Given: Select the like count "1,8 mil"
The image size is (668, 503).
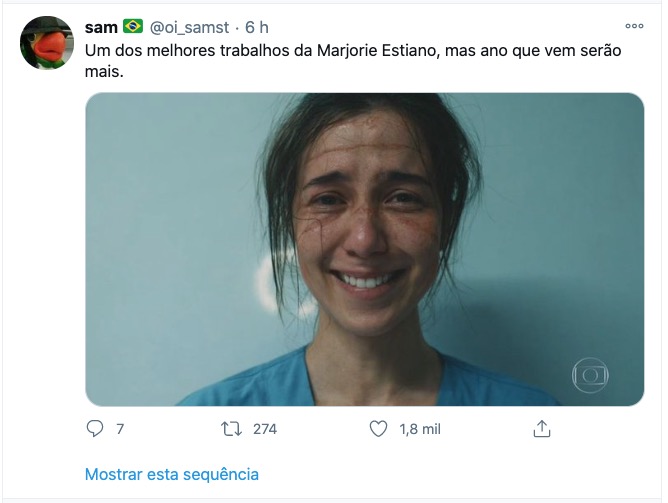Looking at the screenshot, I should pos(420,429).
